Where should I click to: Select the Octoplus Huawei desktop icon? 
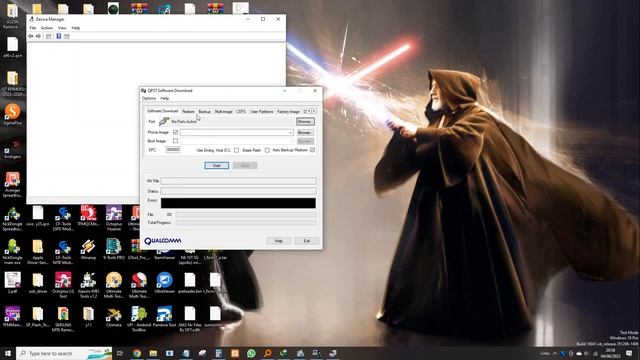pyautogui.click(x=113, y=218)
